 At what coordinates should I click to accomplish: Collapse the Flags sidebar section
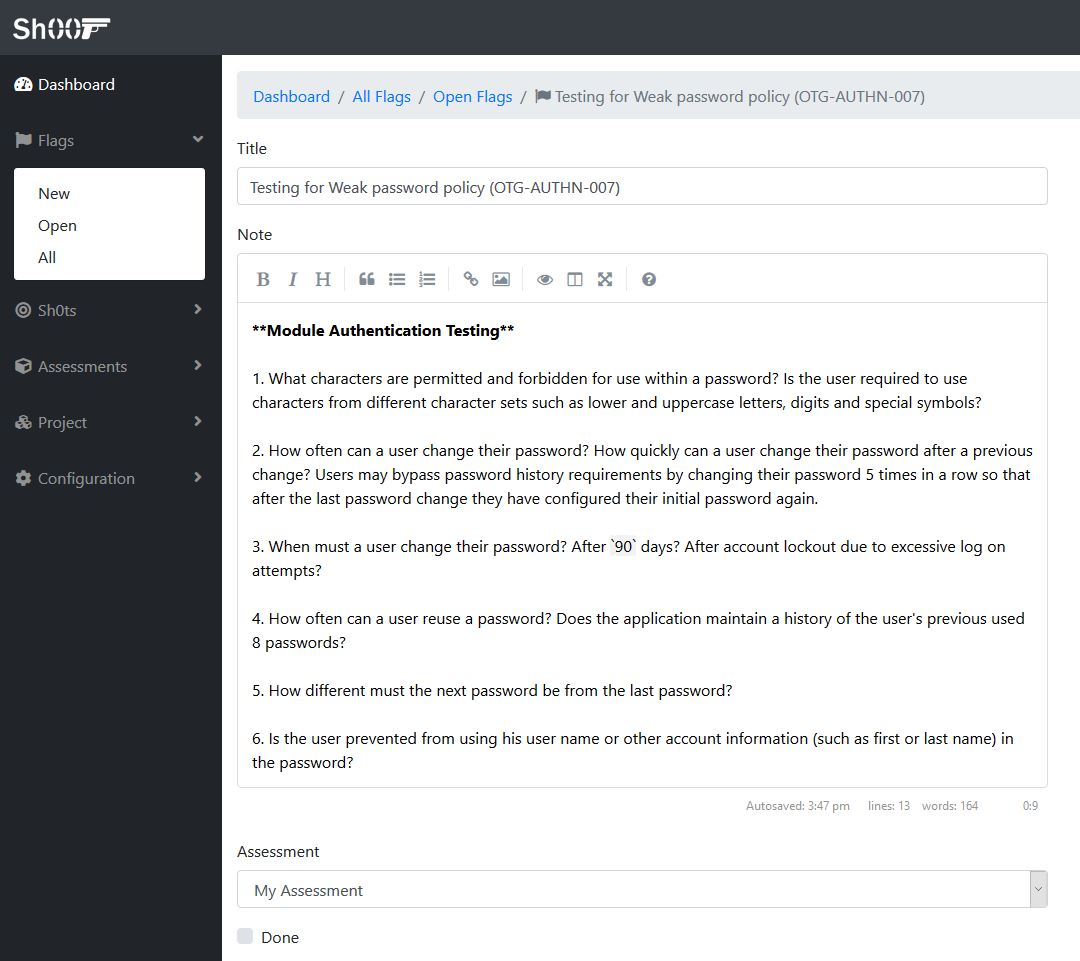point(110,141)
